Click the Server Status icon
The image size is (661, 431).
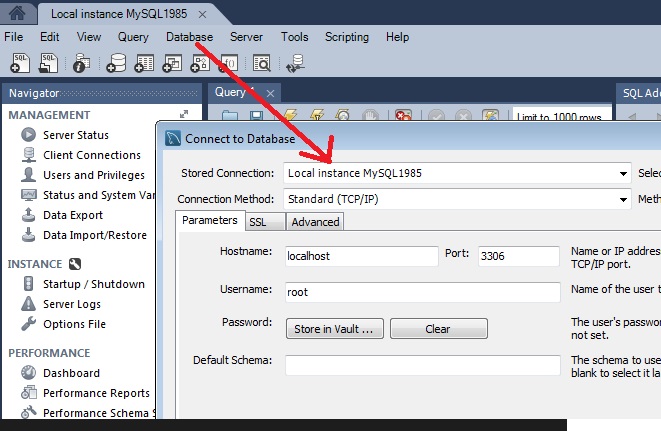click(x=29, y=135)
